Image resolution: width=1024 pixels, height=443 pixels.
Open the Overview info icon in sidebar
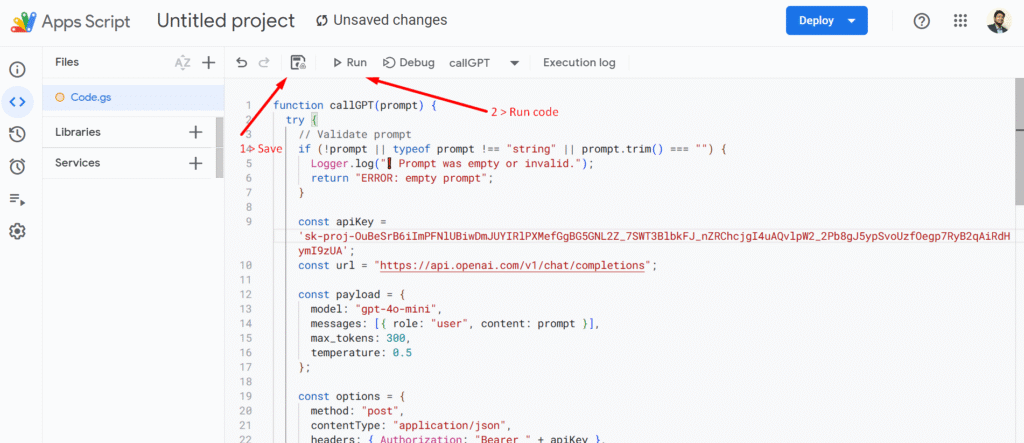coord(17,70)
